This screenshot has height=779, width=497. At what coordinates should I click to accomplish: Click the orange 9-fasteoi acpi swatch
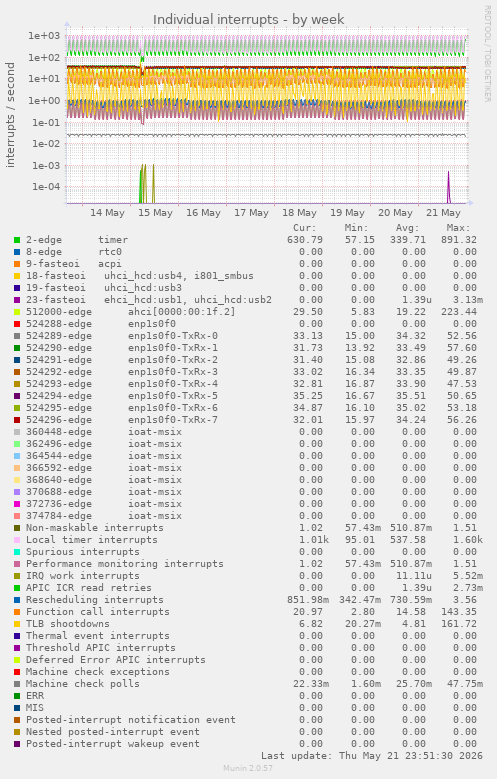point(17,264)
